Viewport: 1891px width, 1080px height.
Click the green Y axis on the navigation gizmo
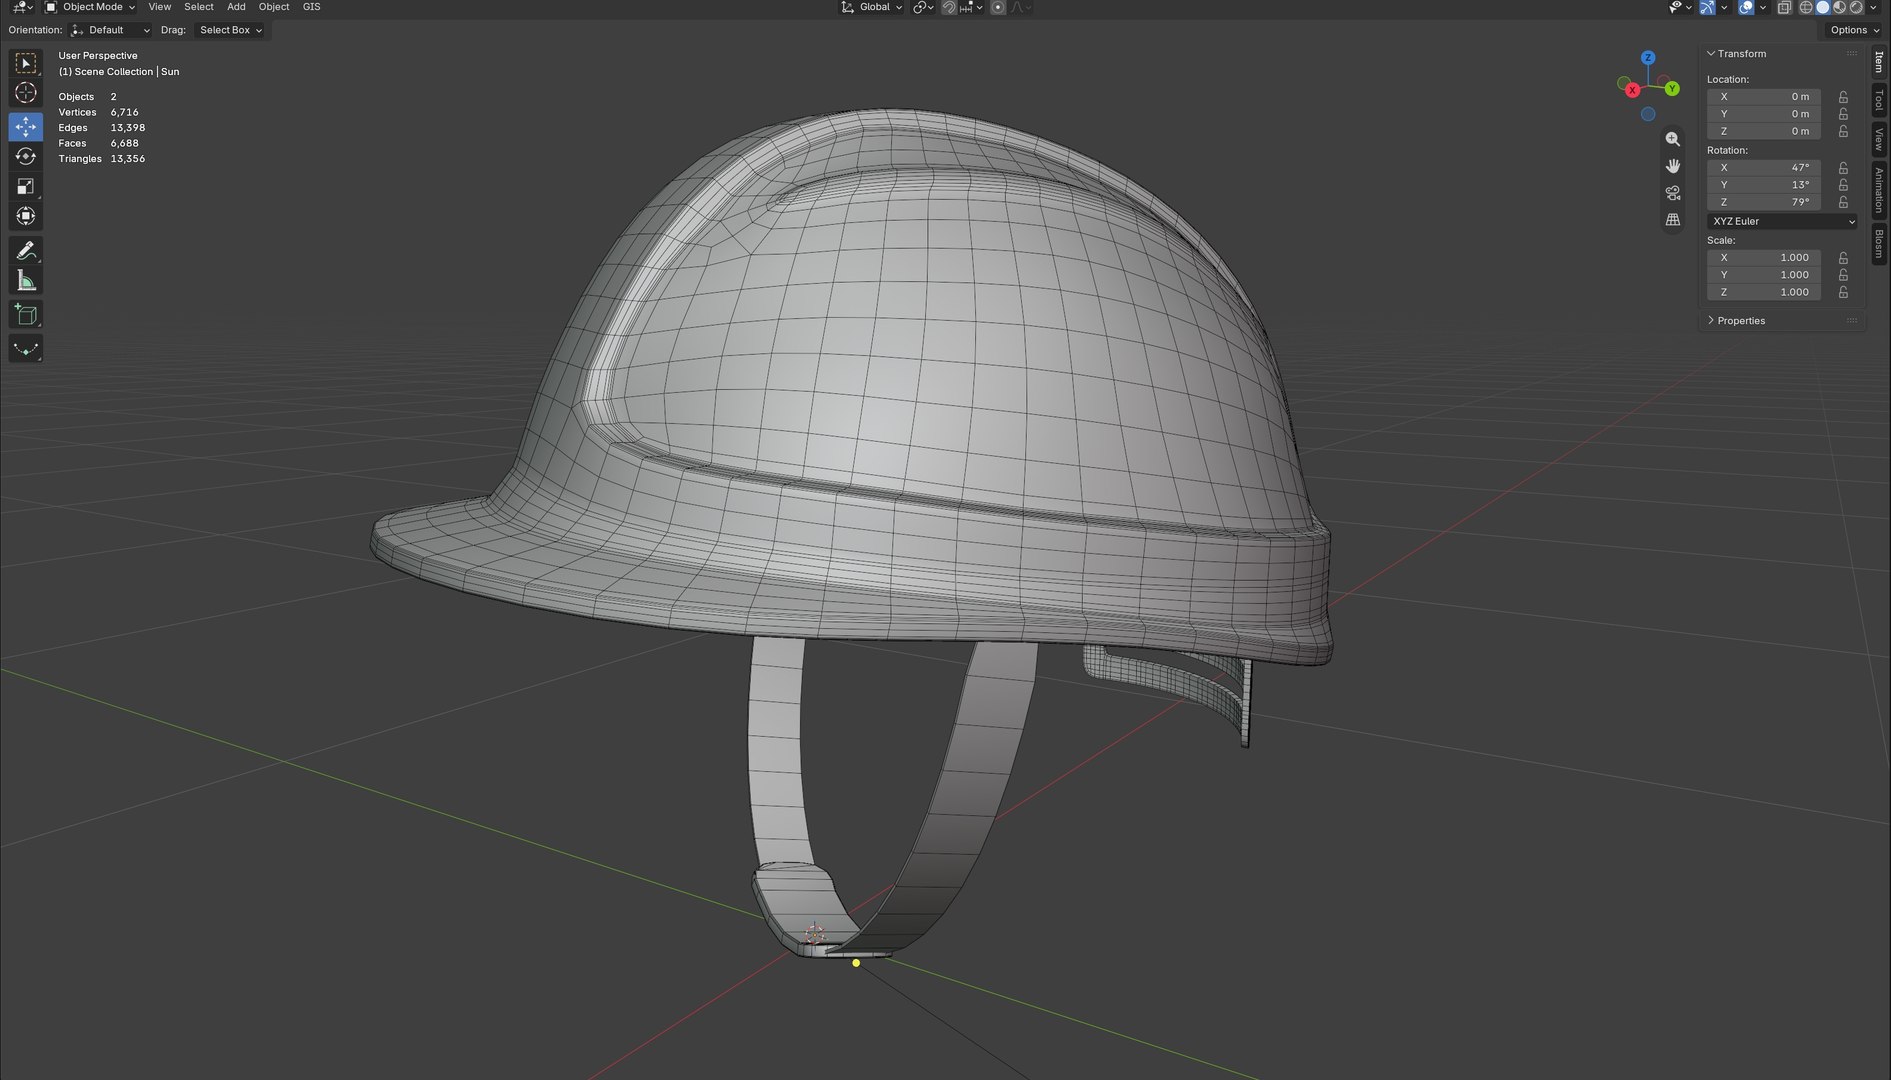click(1672, 89)
